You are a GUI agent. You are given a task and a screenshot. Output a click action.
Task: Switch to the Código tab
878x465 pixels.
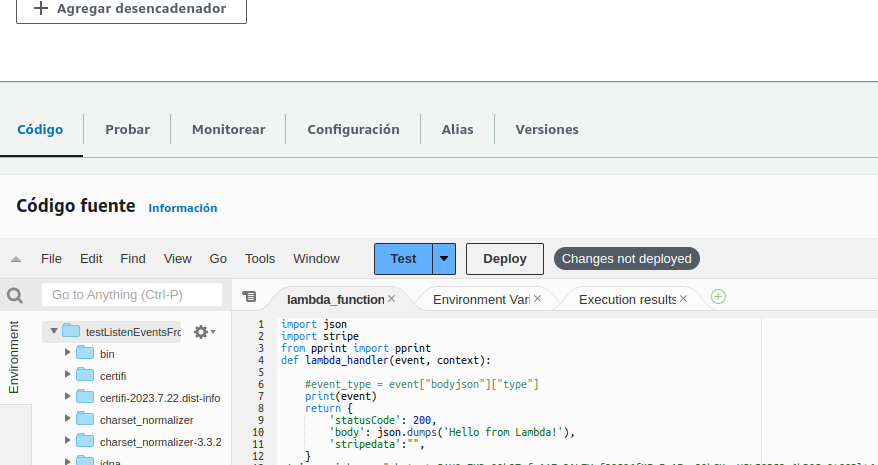click(40, 129)
